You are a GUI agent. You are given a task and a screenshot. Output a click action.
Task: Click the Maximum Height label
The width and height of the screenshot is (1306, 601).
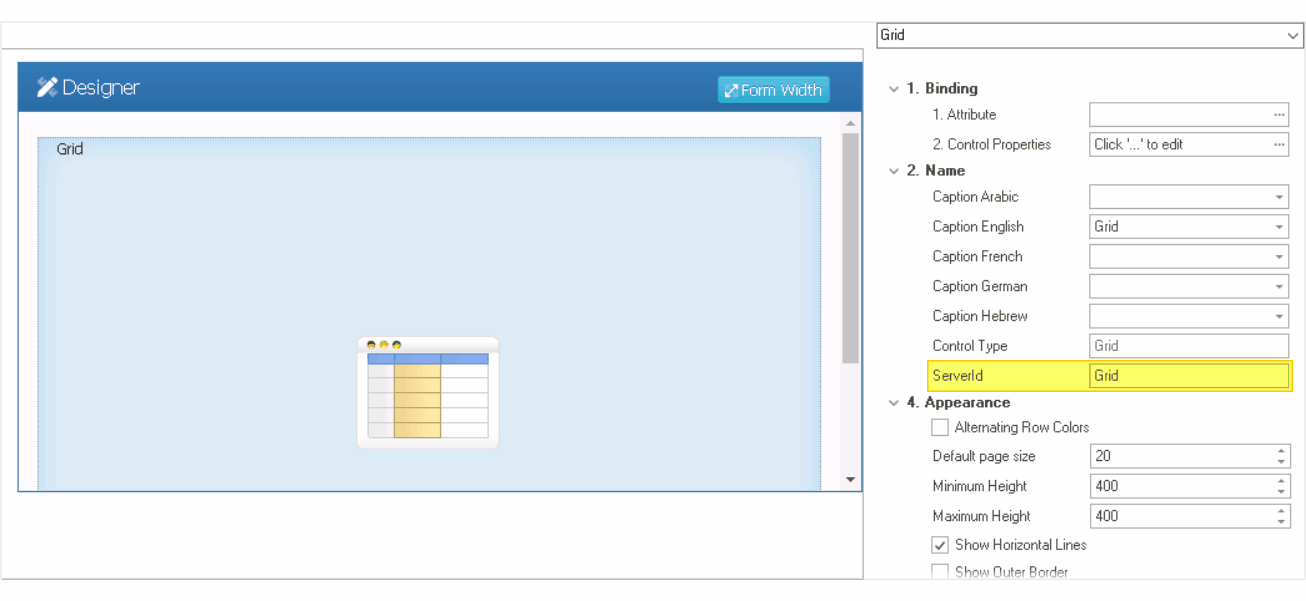pyautogui.click(x=982, y=516)
